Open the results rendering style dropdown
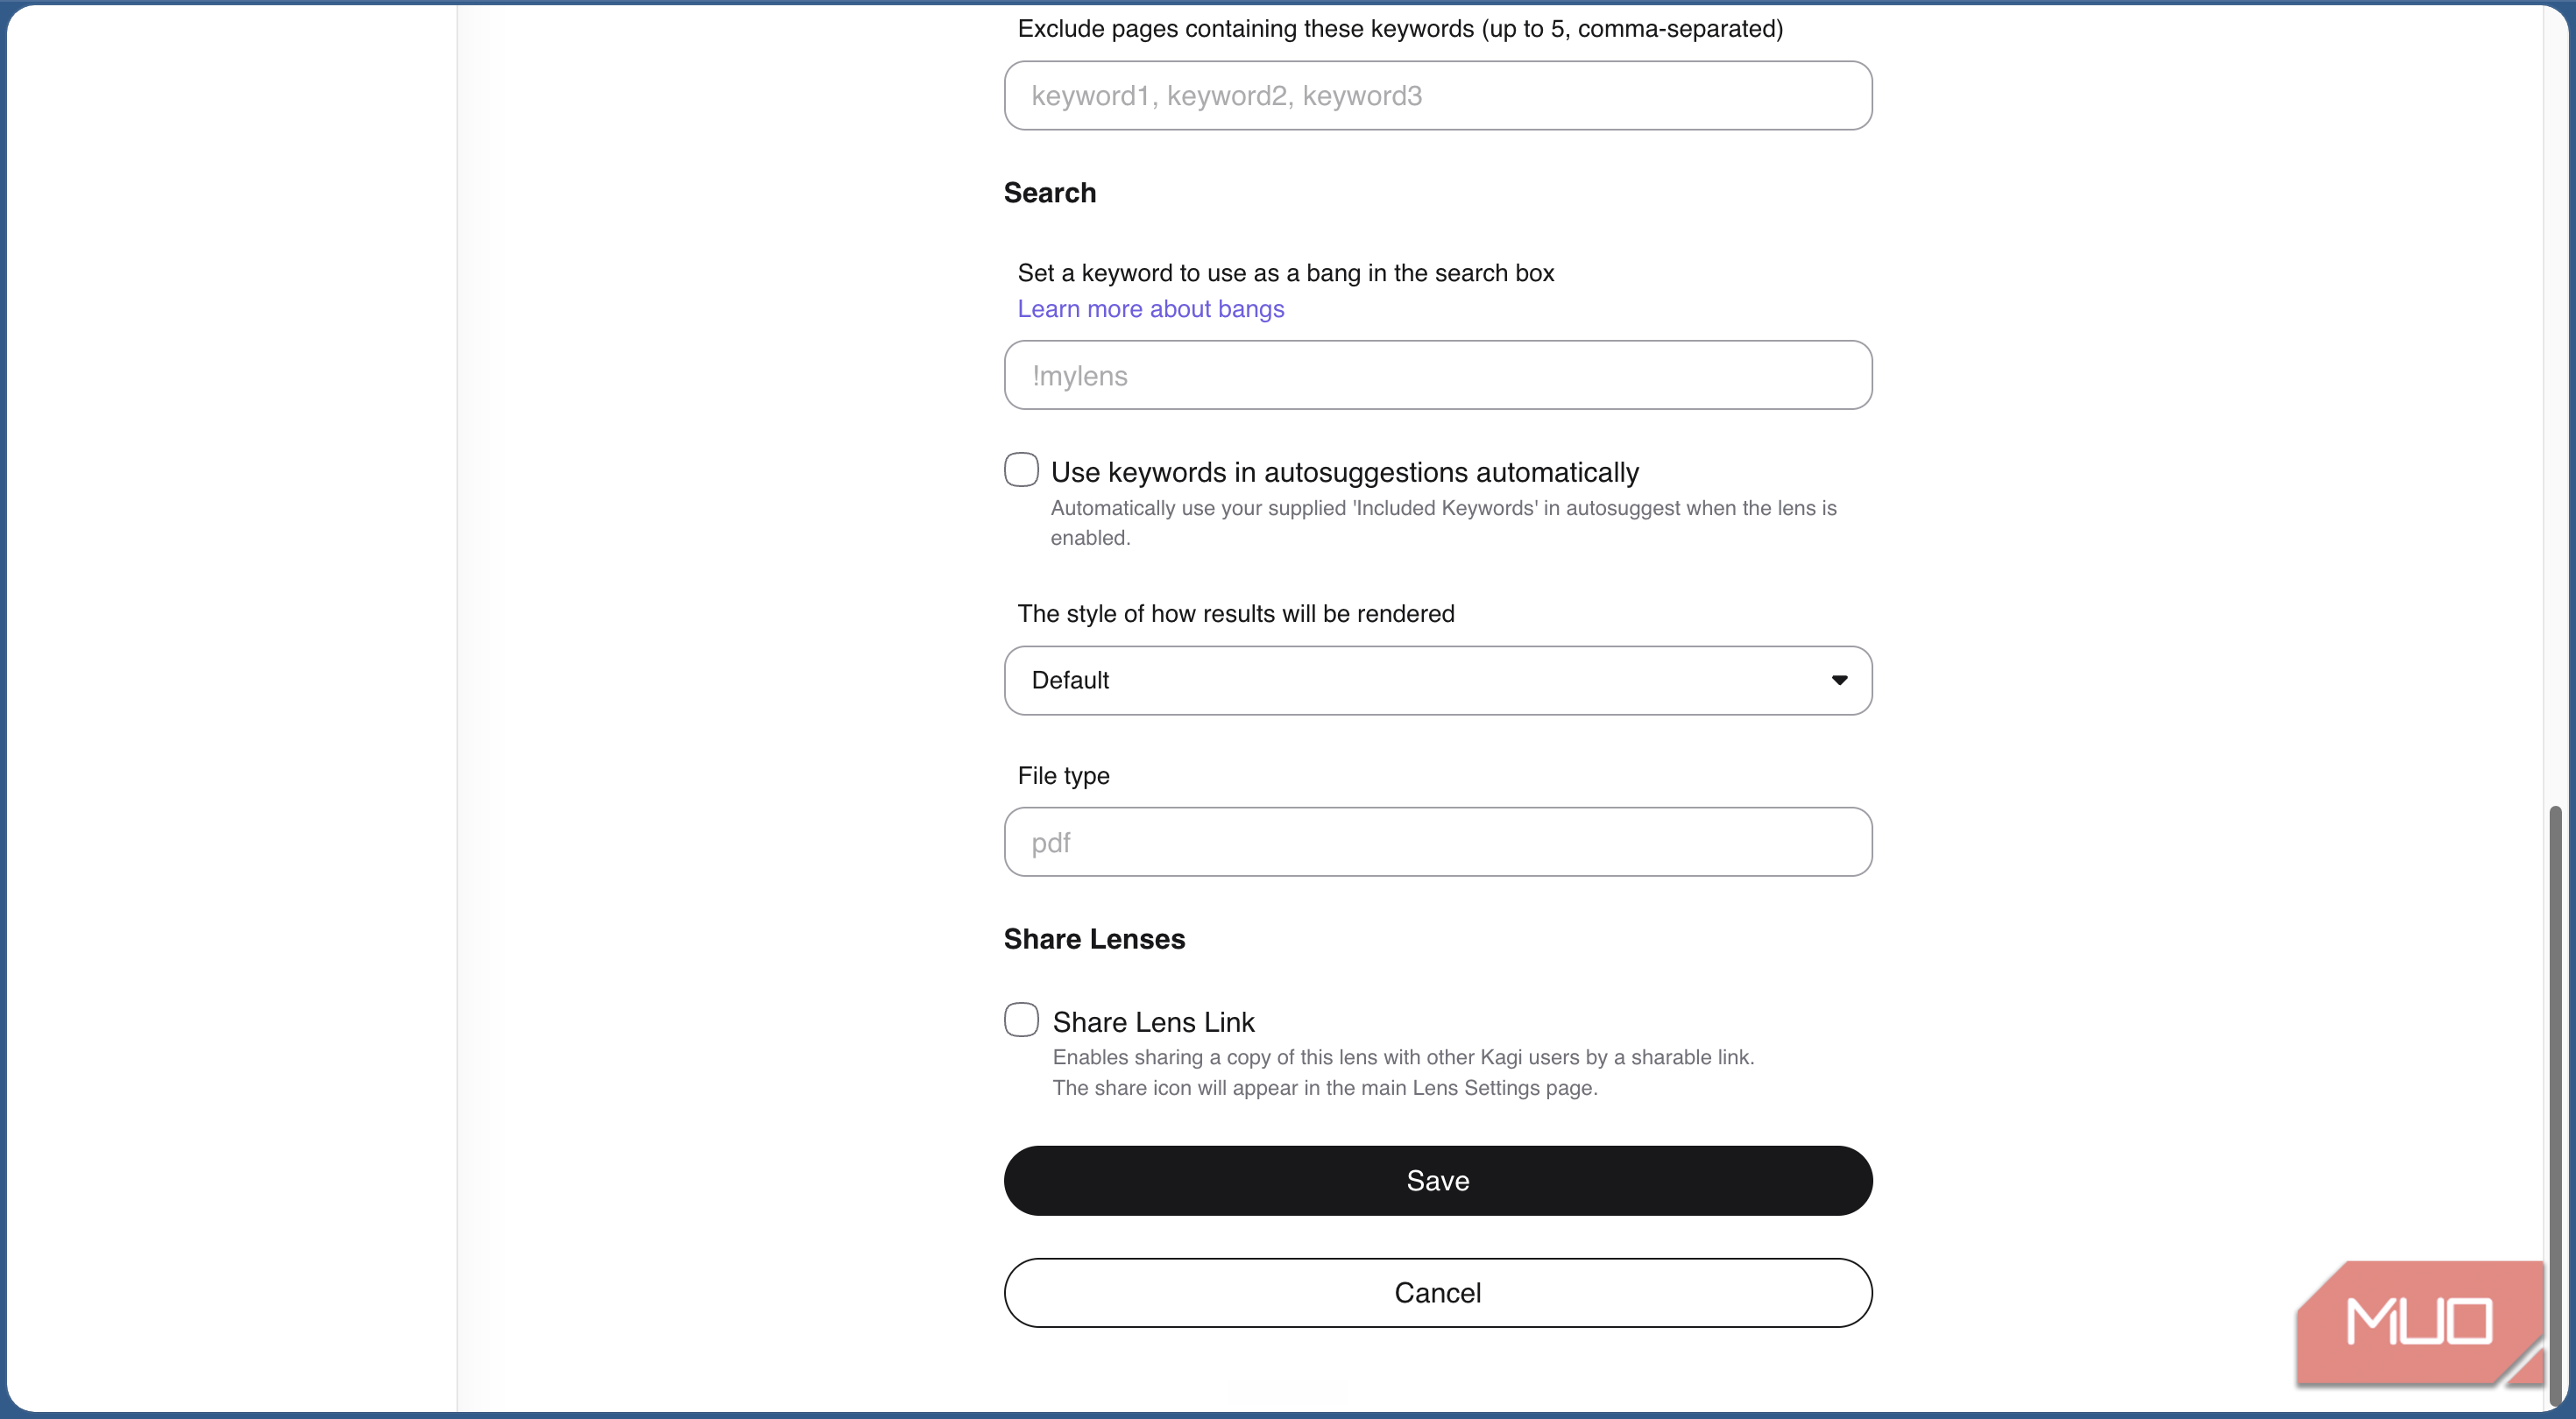 click(x=1438, y=680)
